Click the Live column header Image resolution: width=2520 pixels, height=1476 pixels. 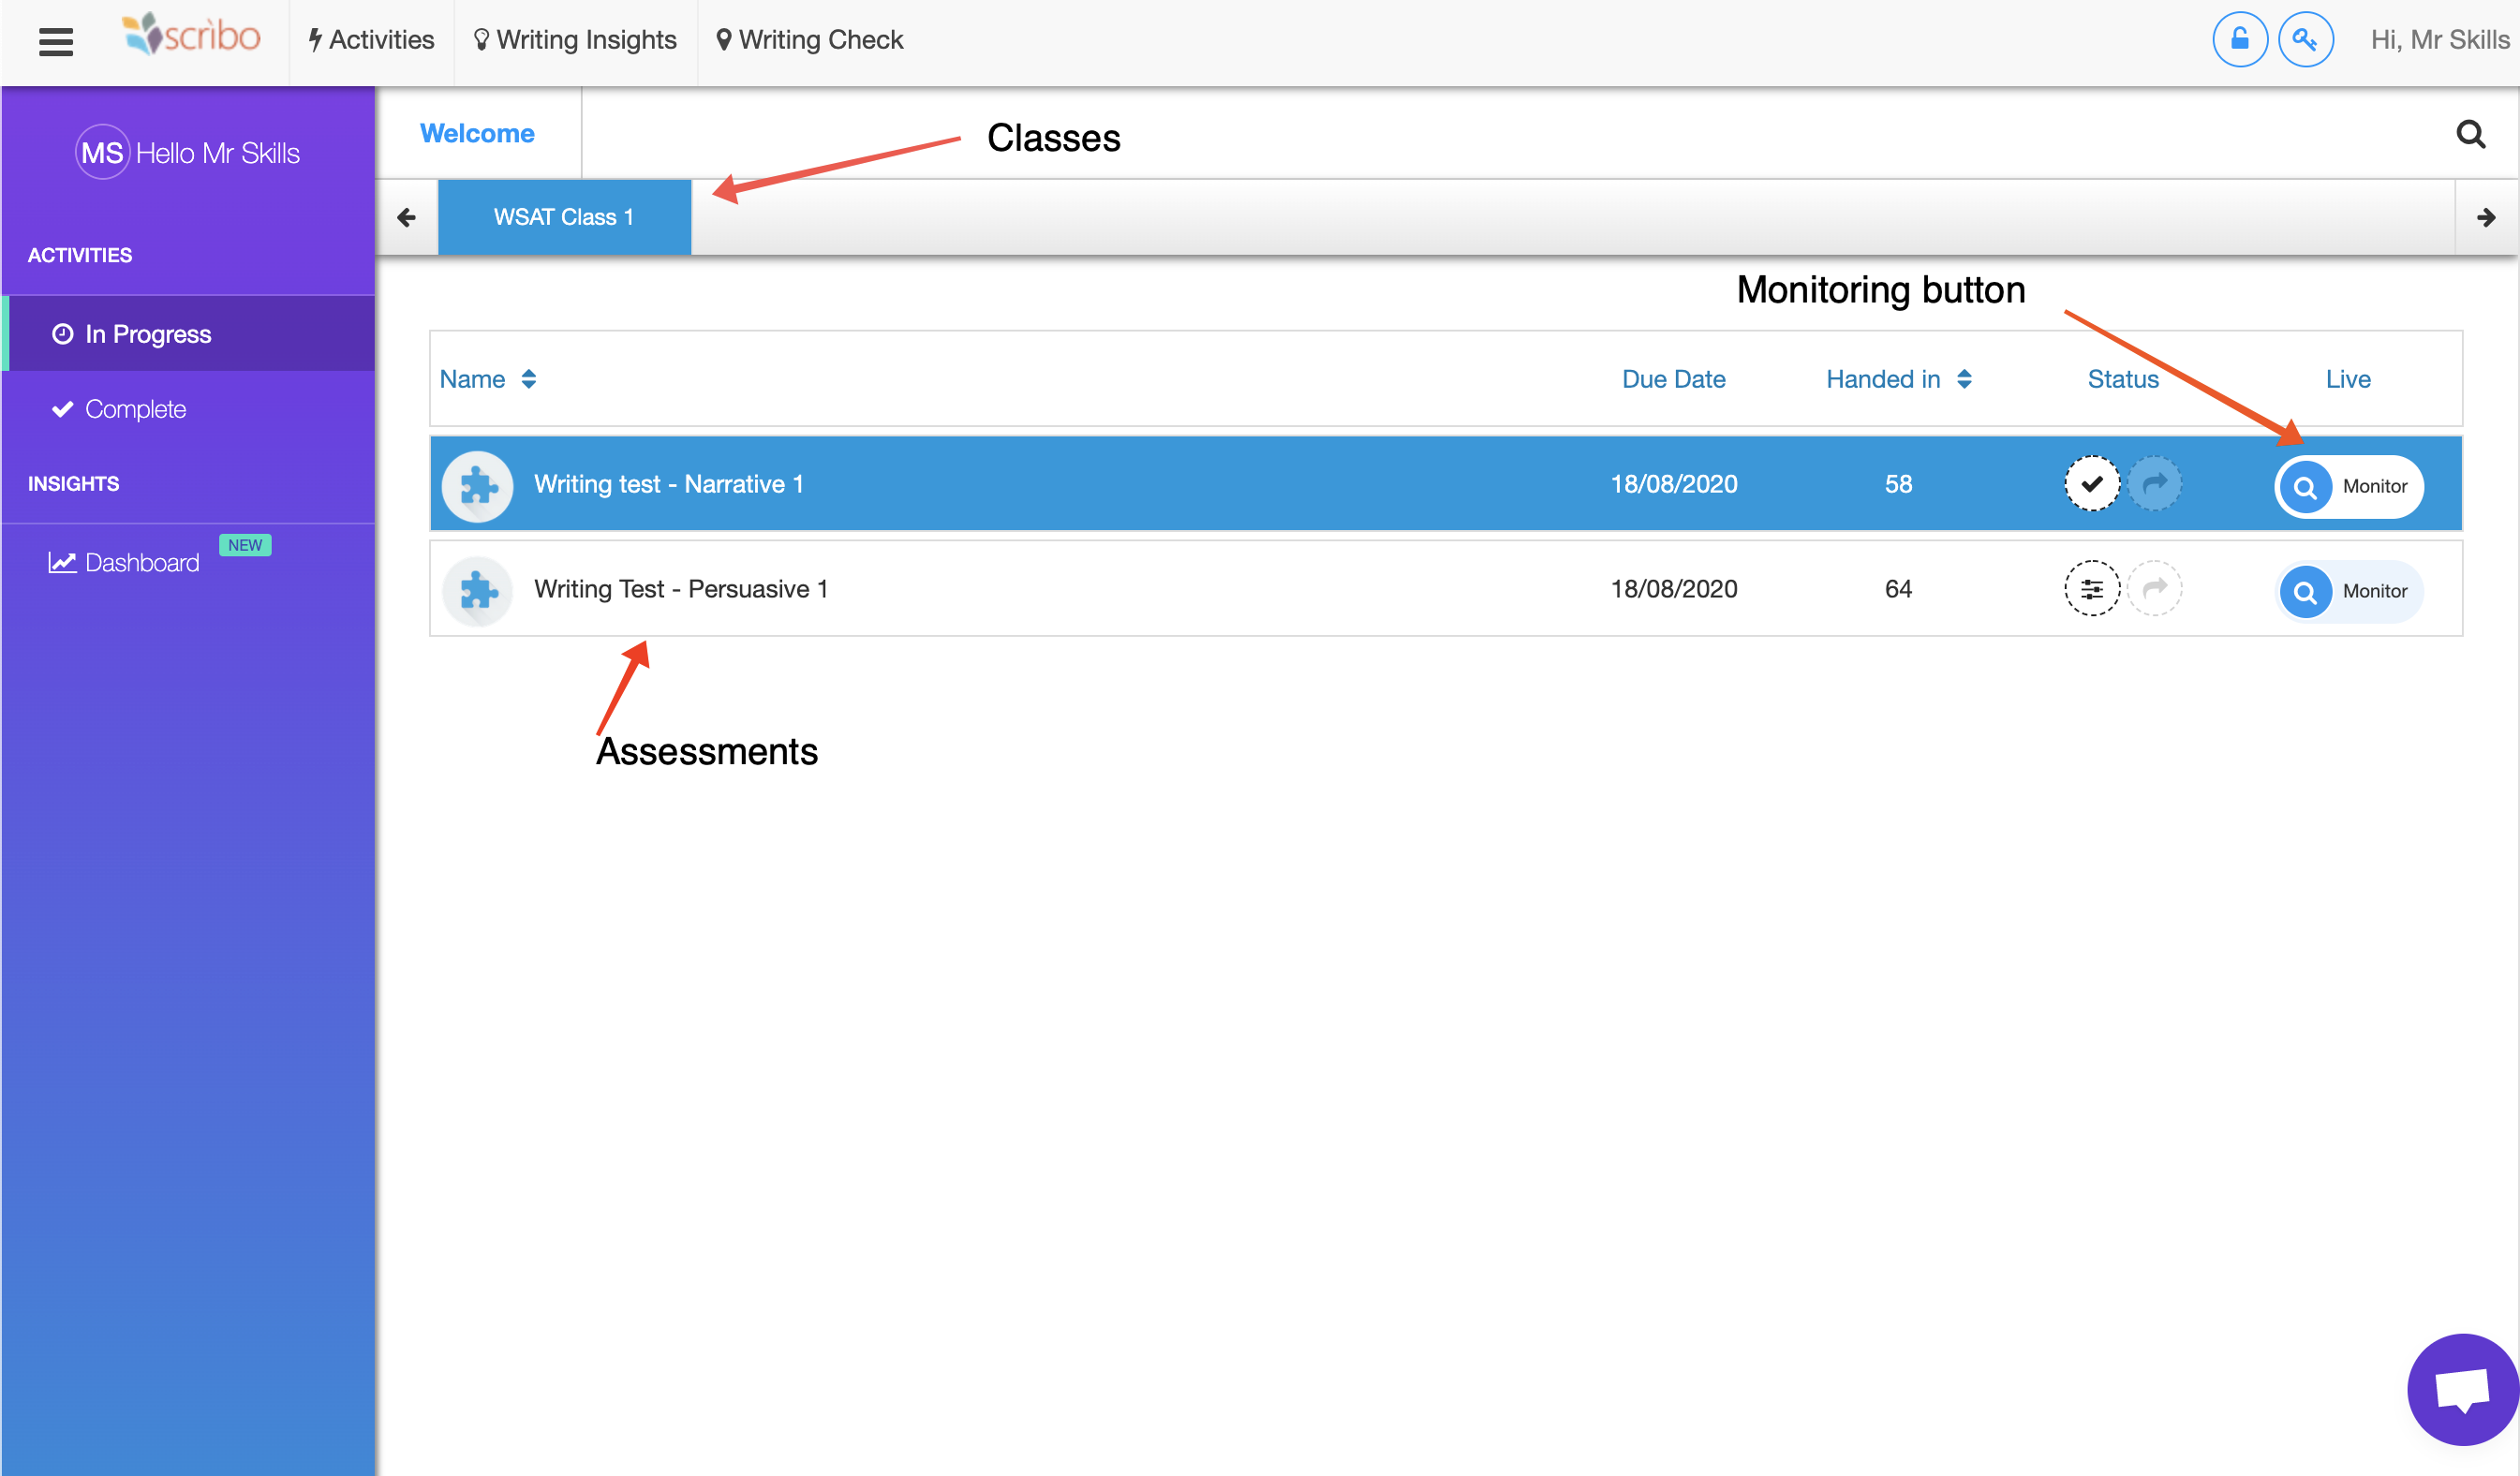click(2347, 379)
